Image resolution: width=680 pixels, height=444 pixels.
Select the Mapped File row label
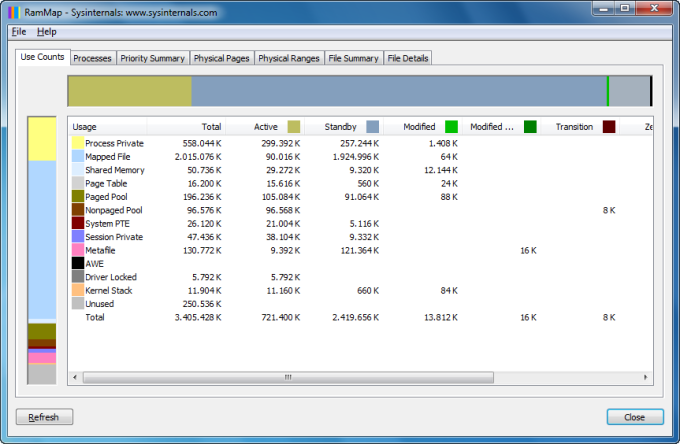pos(108,157)
